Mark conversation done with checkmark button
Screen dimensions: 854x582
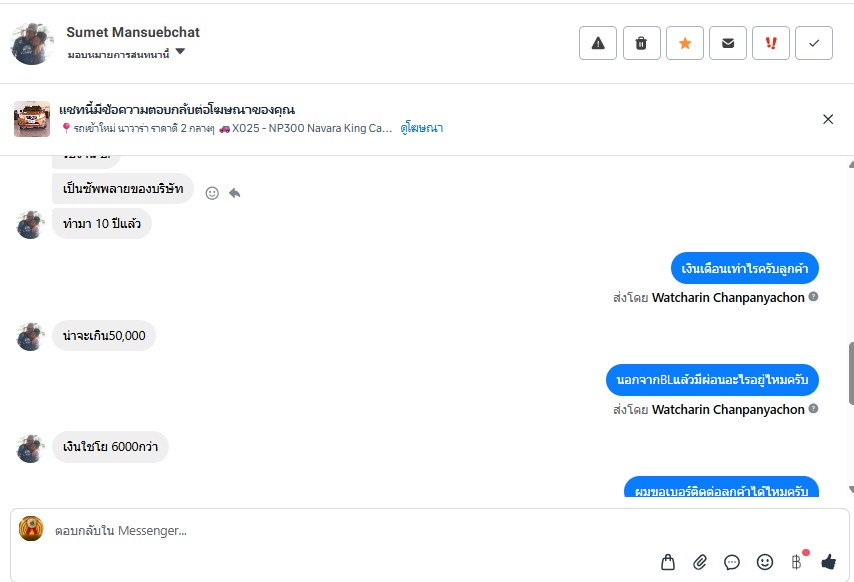tap(814, 43)
